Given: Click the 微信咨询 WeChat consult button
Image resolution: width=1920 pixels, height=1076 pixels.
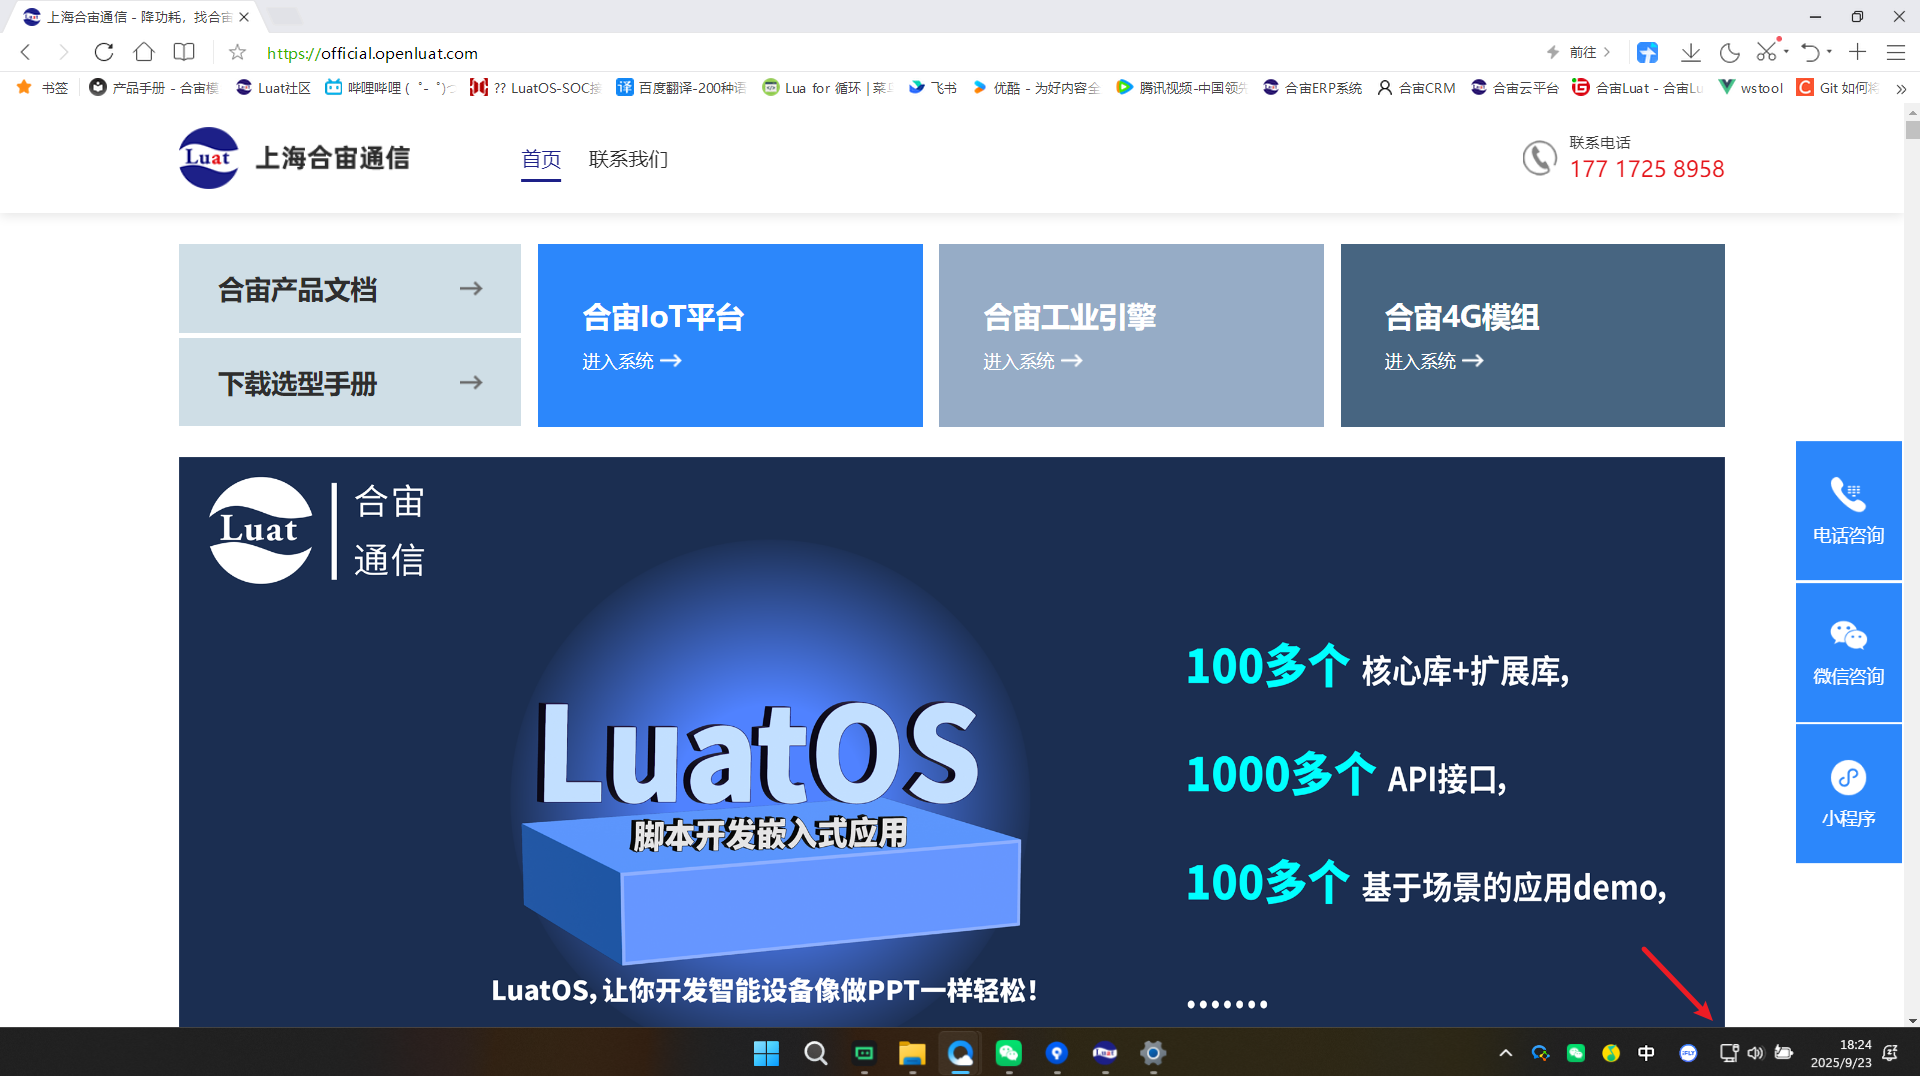Looking at the screenshot, I should 1848,652.
